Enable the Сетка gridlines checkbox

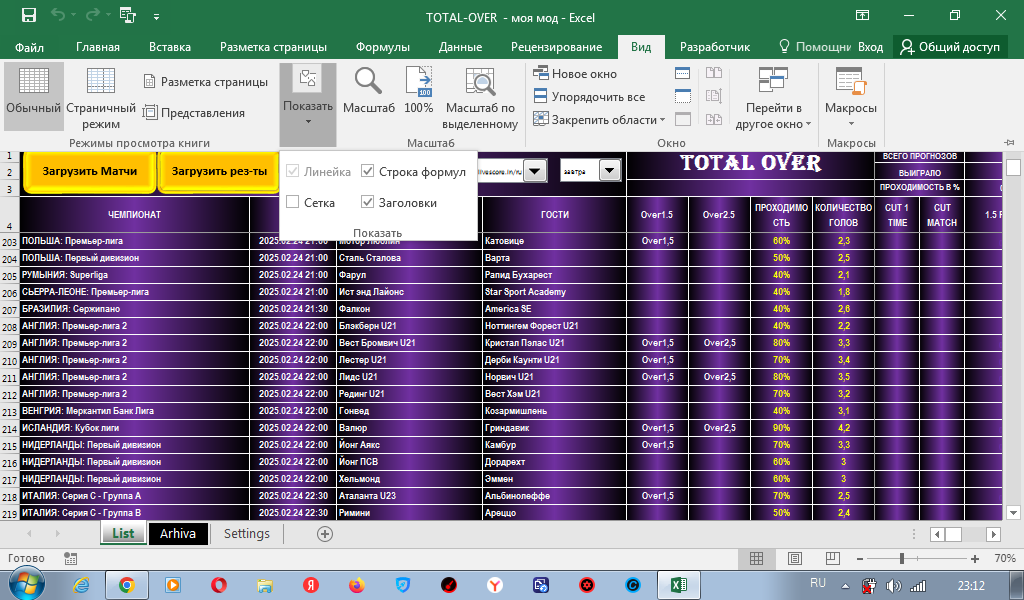[x=293, y=202]
